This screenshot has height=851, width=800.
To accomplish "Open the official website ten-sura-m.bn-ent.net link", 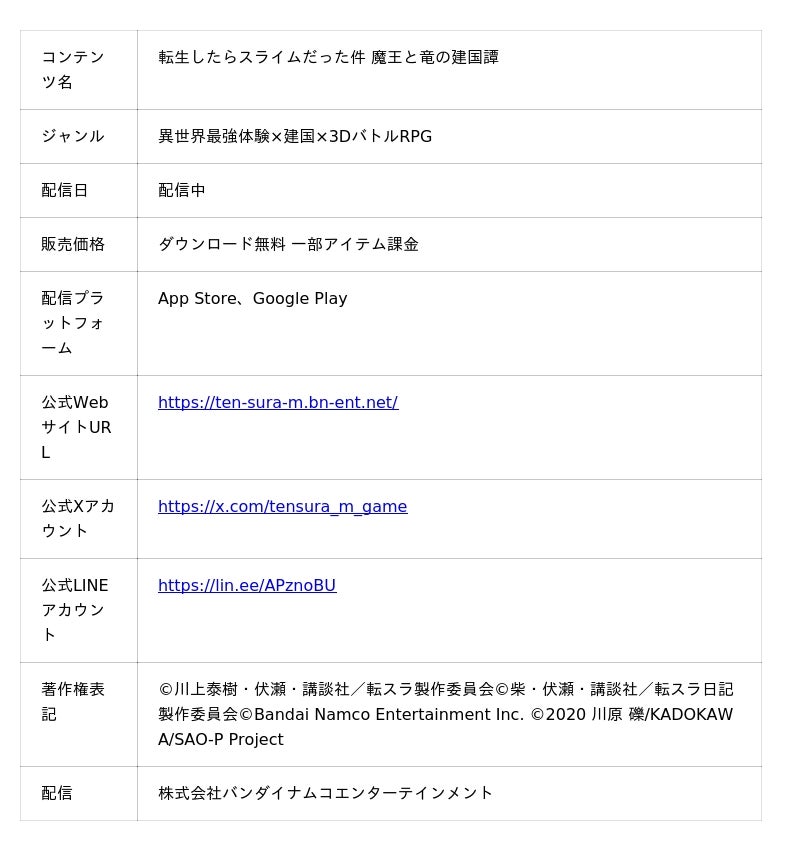I will point(278,402).
